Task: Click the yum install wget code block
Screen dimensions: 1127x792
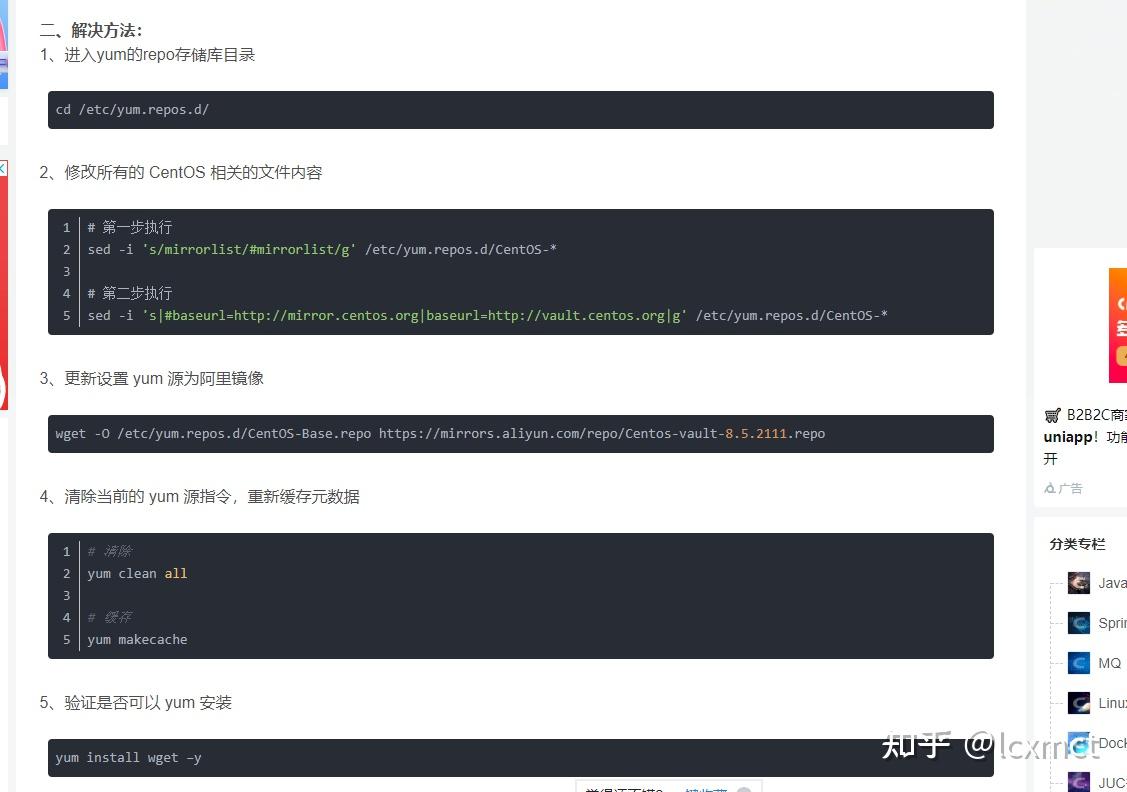Action: (x=520, y=757)
